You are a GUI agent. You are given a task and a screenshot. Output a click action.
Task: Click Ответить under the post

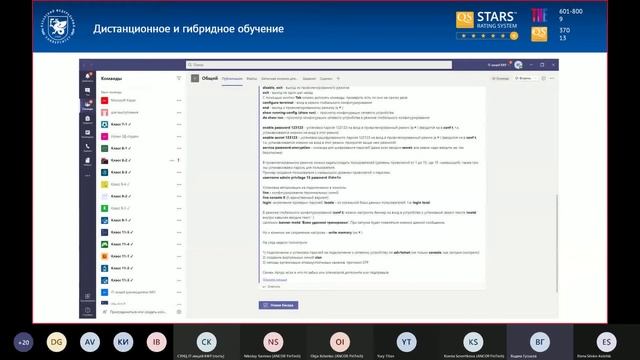tap(272, 287)
